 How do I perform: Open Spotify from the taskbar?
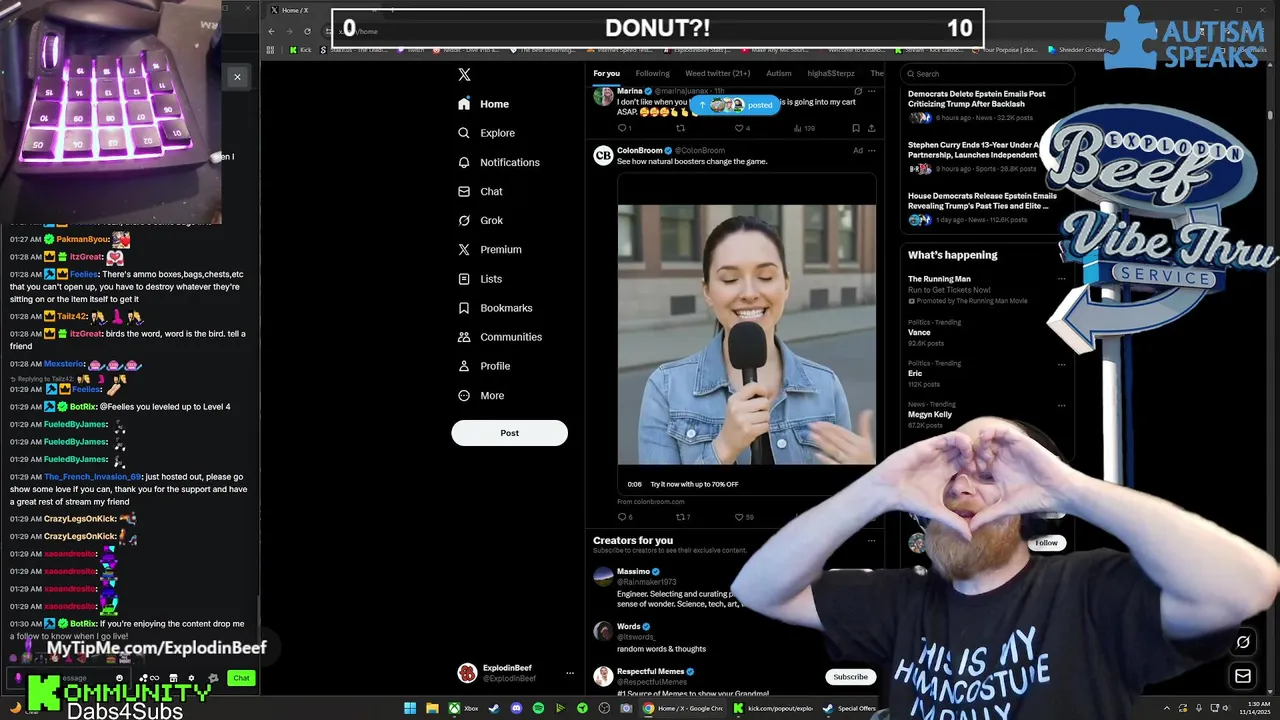click(x=538, y=708)
